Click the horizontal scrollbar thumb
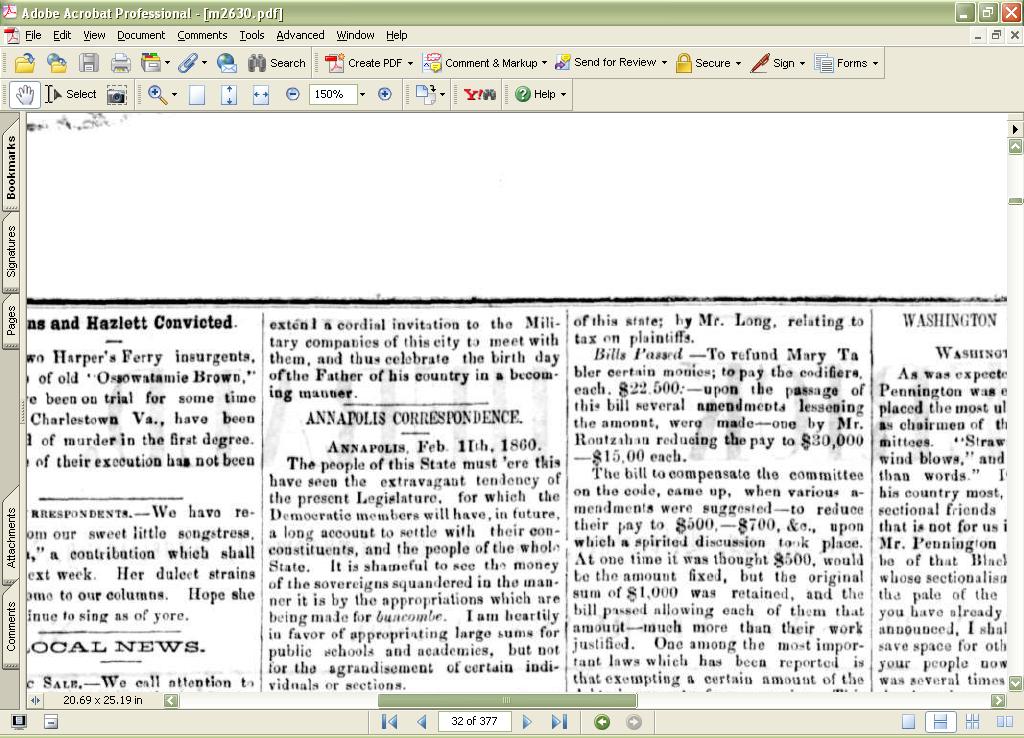 [x=507, y=701]
